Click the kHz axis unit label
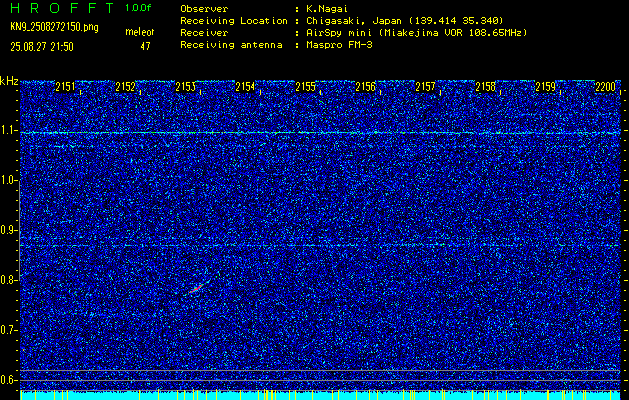The height and width of the screenshot is (400, 629). click(x=9, y=81)
